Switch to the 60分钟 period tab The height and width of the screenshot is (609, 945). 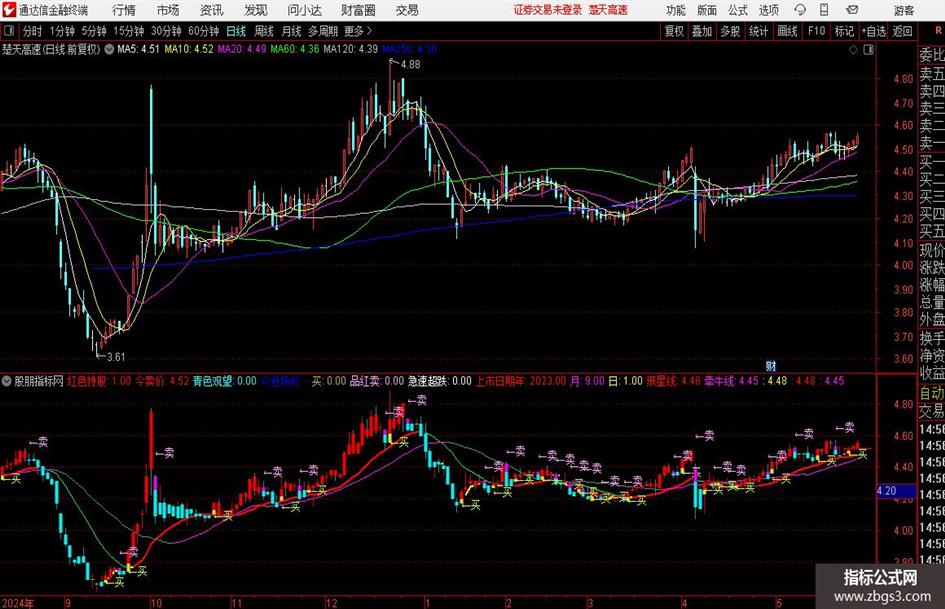pos(203,31)
